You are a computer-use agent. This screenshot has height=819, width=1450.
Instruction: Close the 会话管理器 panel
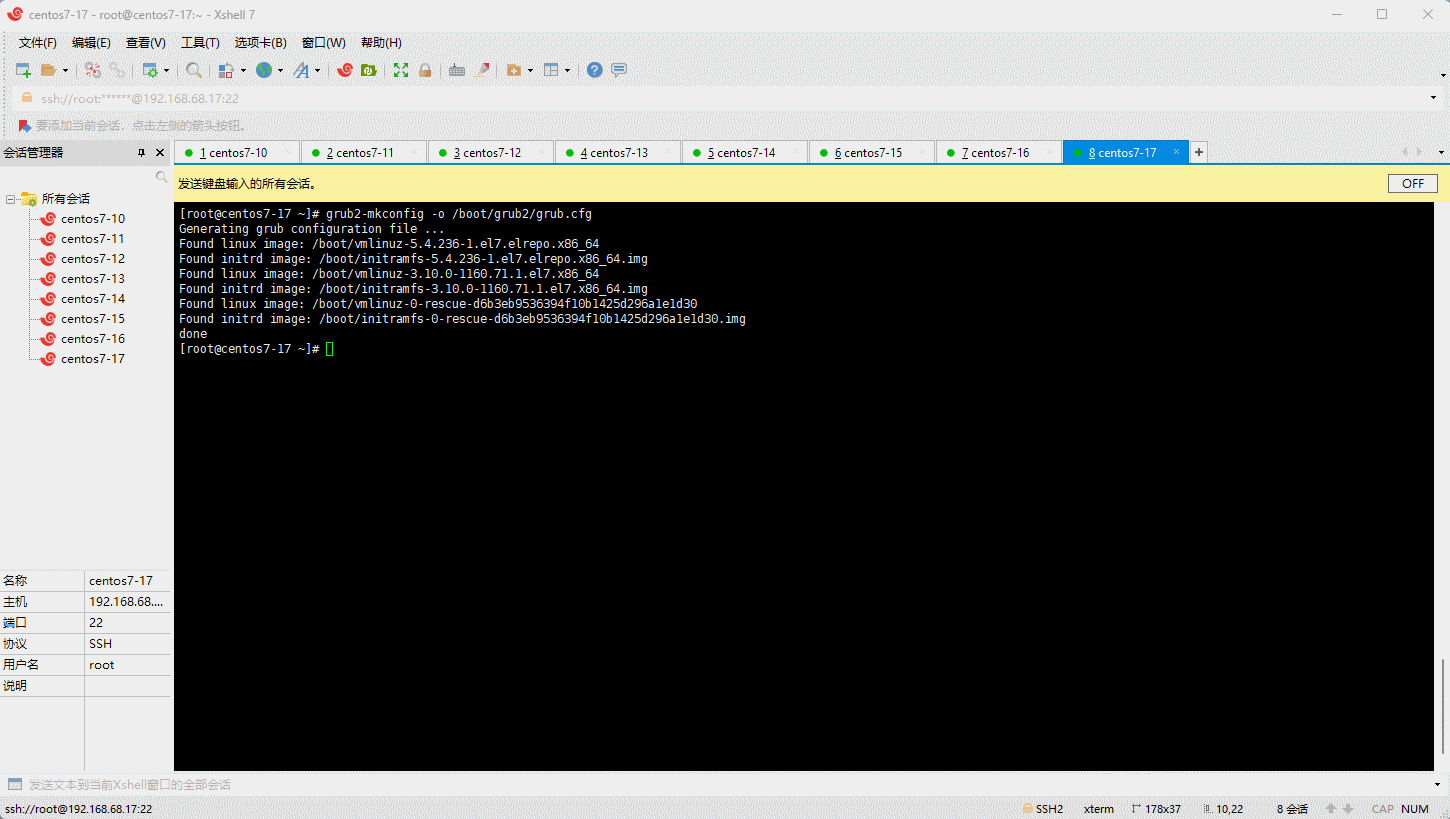click(160, 153)
